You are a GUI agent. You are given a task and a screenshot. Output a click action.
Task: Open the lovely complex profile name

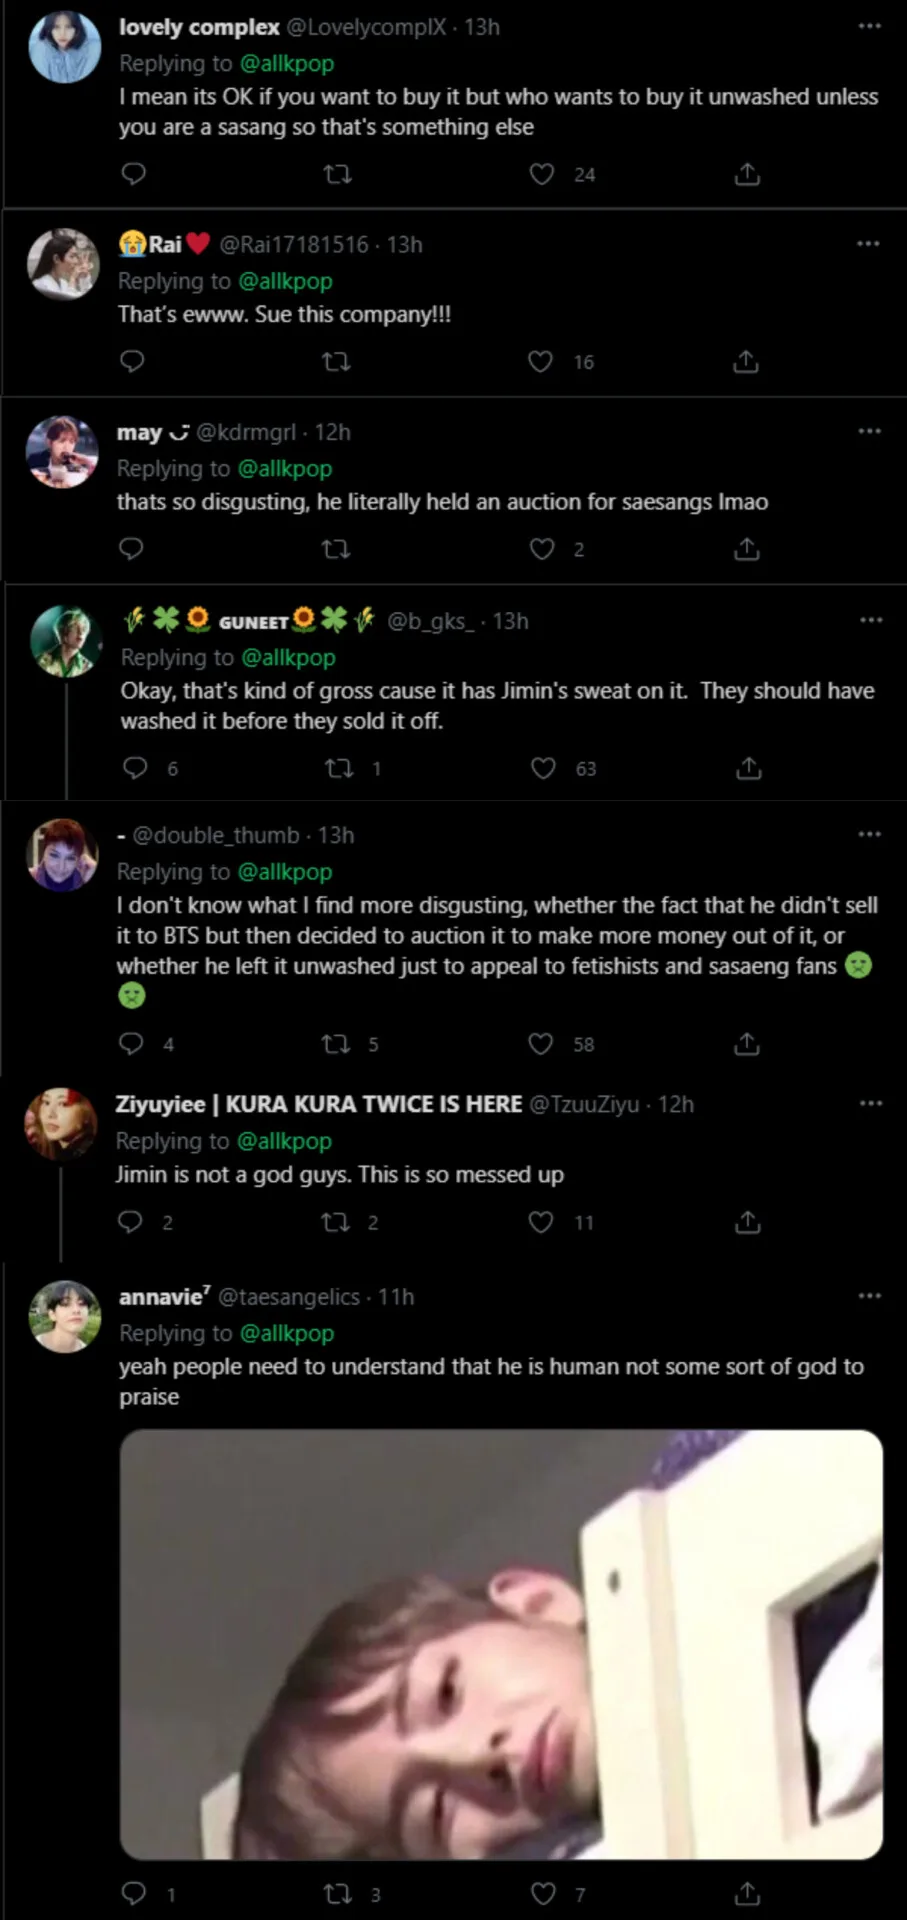pyautogui.click(x=199, y=27)
